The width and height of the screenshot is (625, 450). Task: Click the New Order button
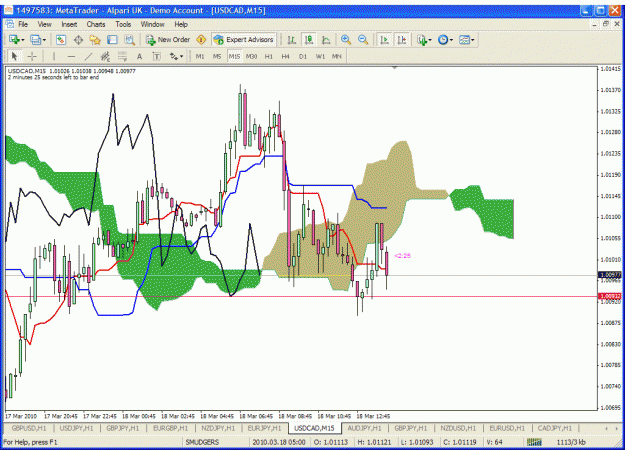click(168, 39)
